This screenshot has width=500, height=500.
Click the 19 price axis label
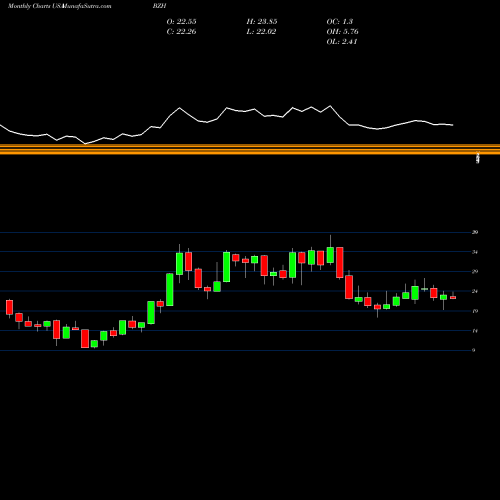click(x=475, y=311)
